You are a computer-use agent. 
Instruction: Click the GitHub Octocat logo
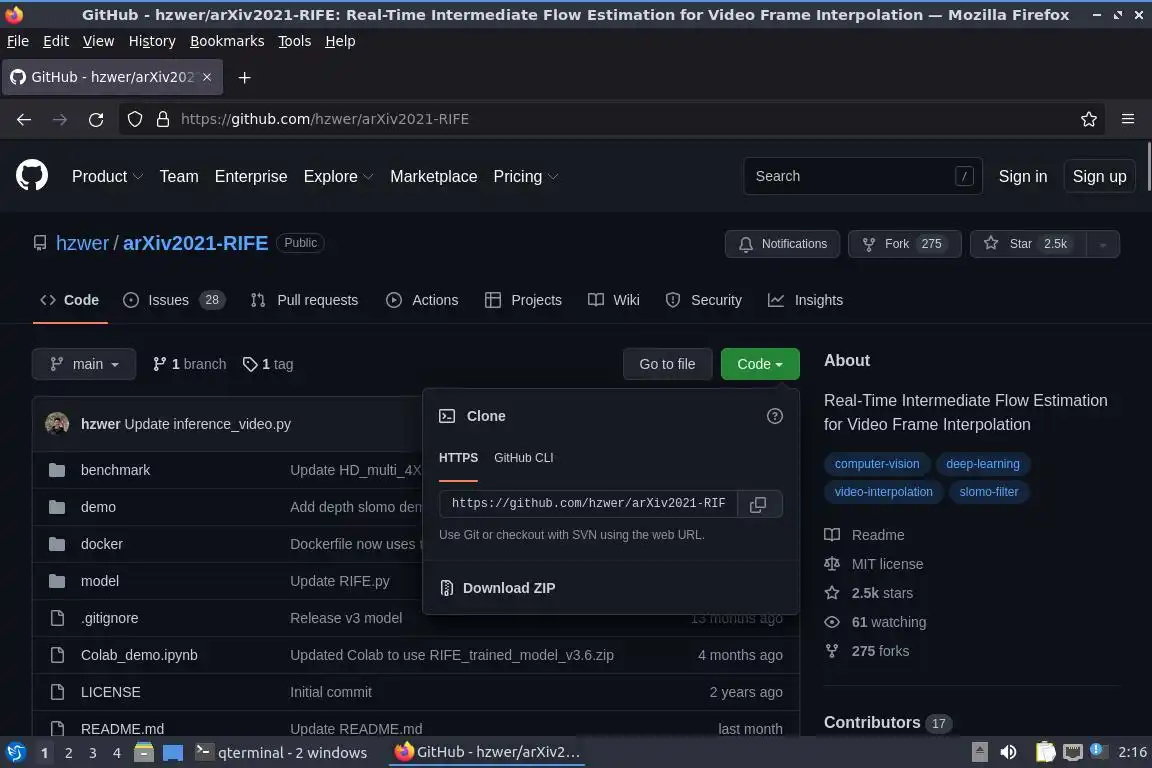(32, 176)
